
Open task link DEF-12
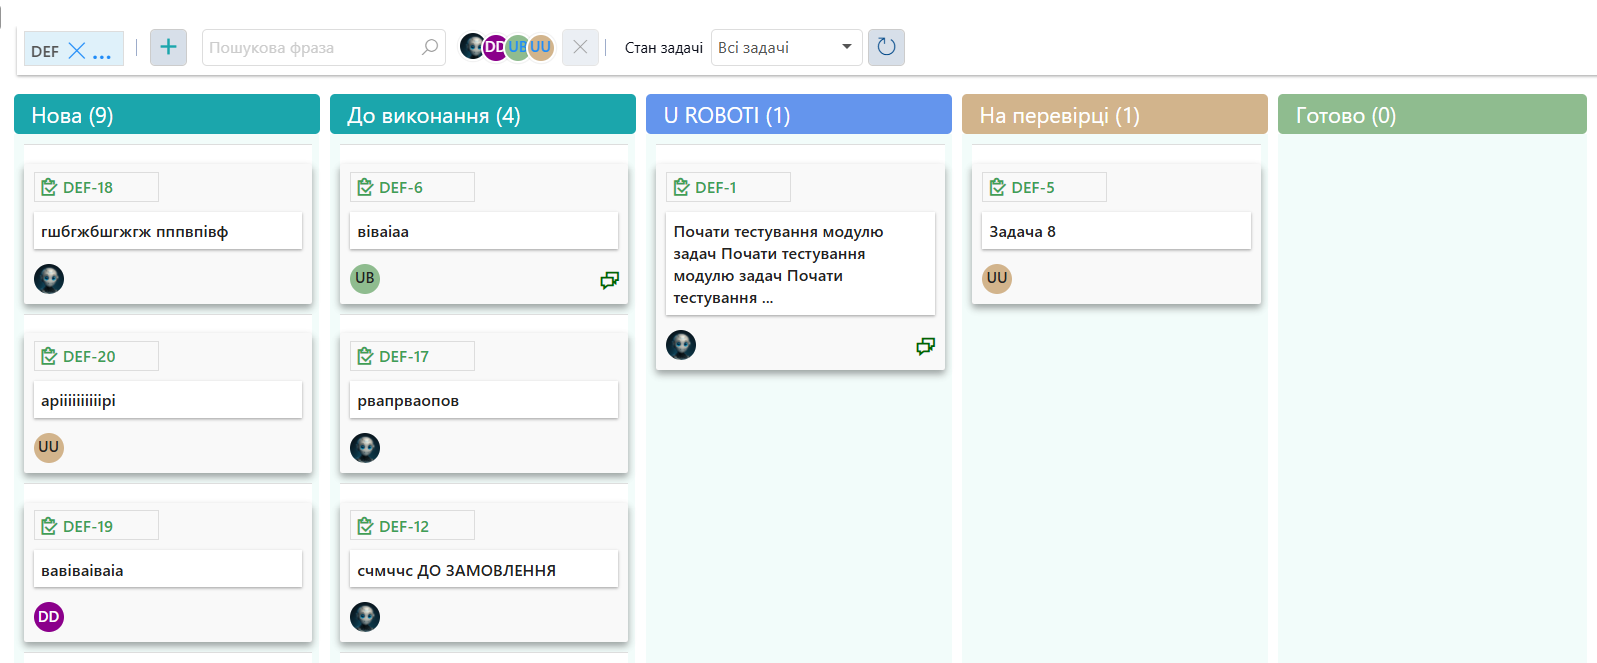[404, 527]
